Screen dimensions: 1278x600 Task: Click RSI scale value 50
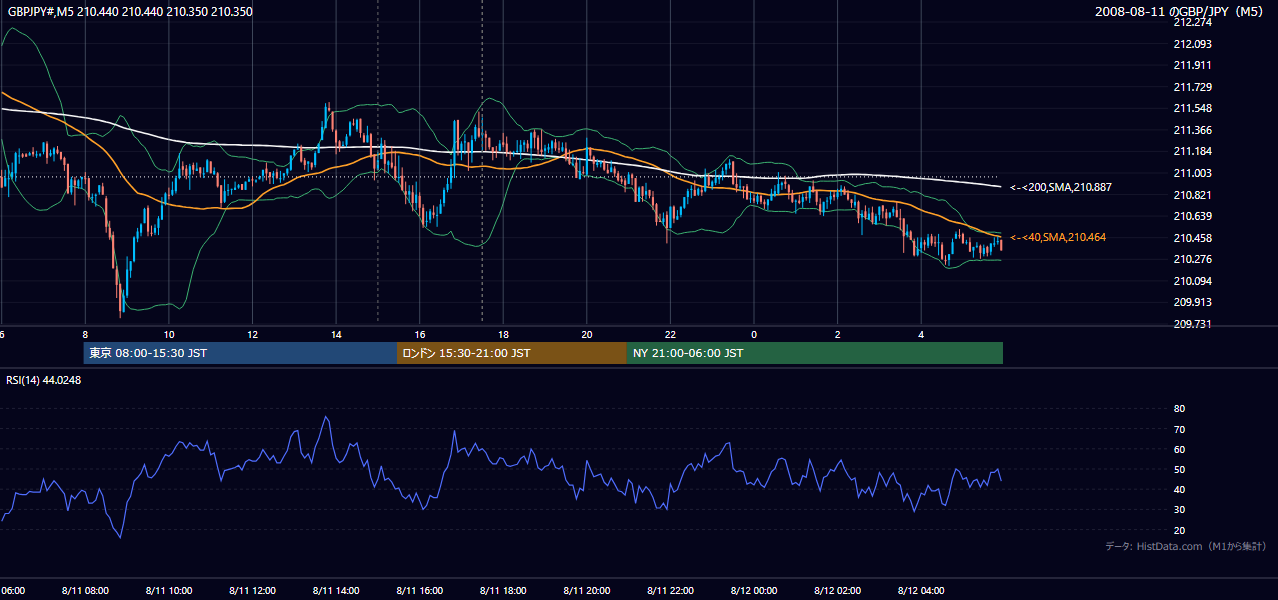tap(1179, 469)
